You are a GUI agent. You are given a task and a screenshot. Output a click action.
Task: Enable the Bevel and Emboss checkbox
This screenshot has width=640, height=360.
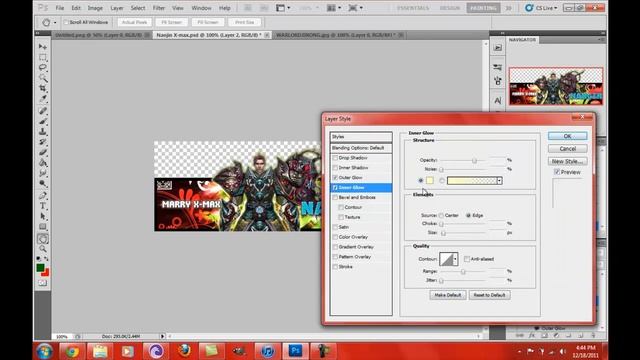pyautogui.click(x=335, y=197)
